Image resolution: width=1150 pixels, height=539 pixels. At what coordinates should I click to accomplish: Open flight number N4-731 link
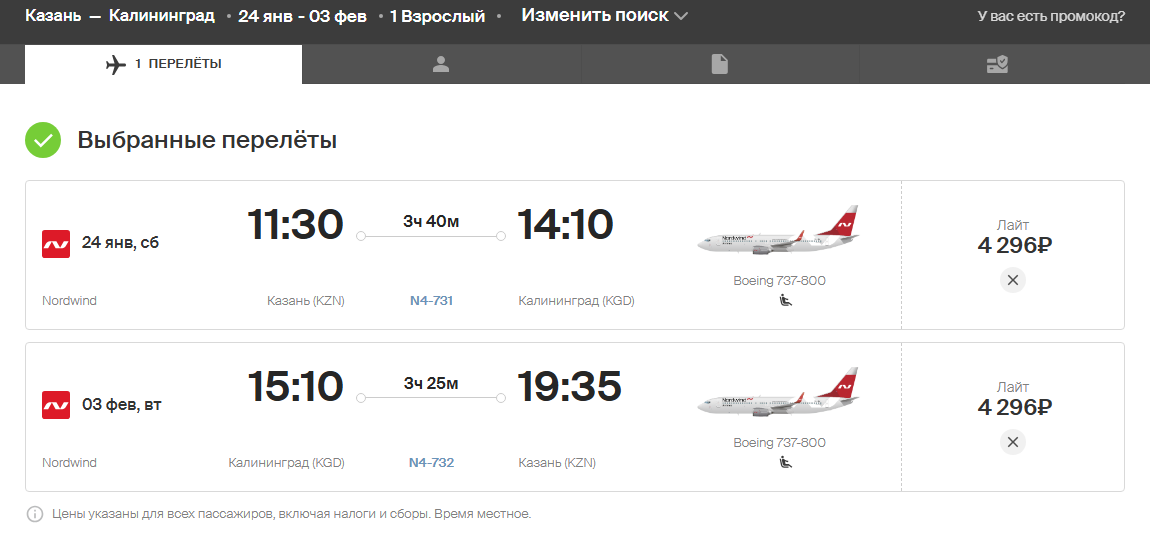431,301
